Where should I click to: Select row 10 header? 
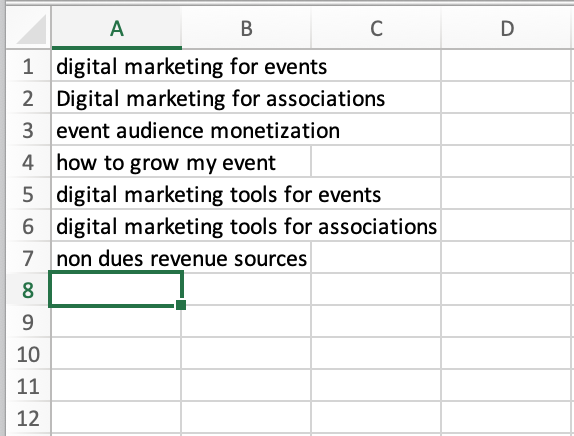point(28,354)
